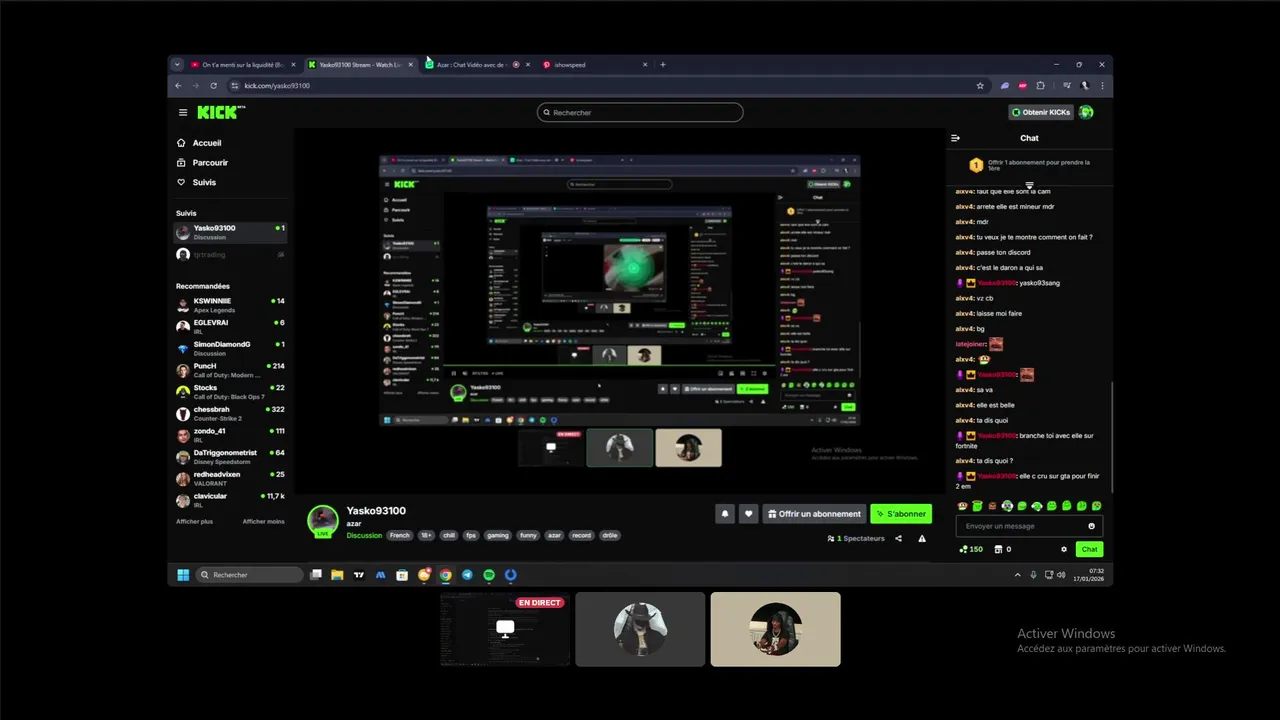Open SimonDiamondG recommended channel
Image resolution: width=1280 pixels, height=720 pixels.
point(231,348)
